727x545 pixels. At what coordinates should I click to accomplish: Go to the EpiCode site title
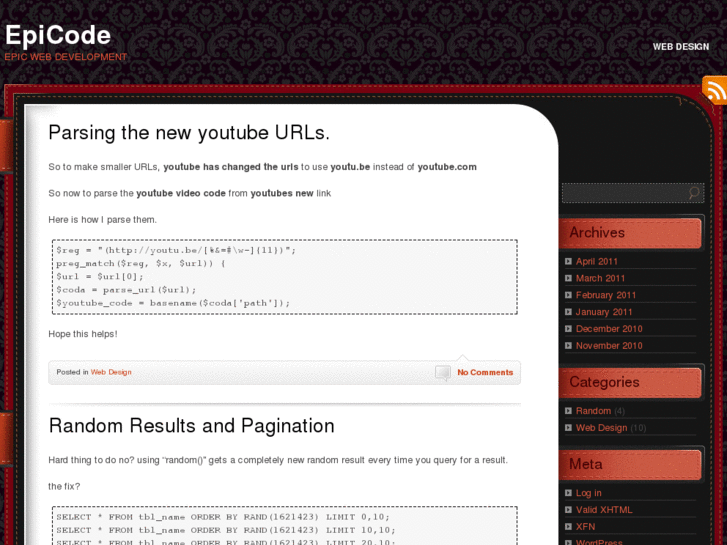[x=58, y=36]
